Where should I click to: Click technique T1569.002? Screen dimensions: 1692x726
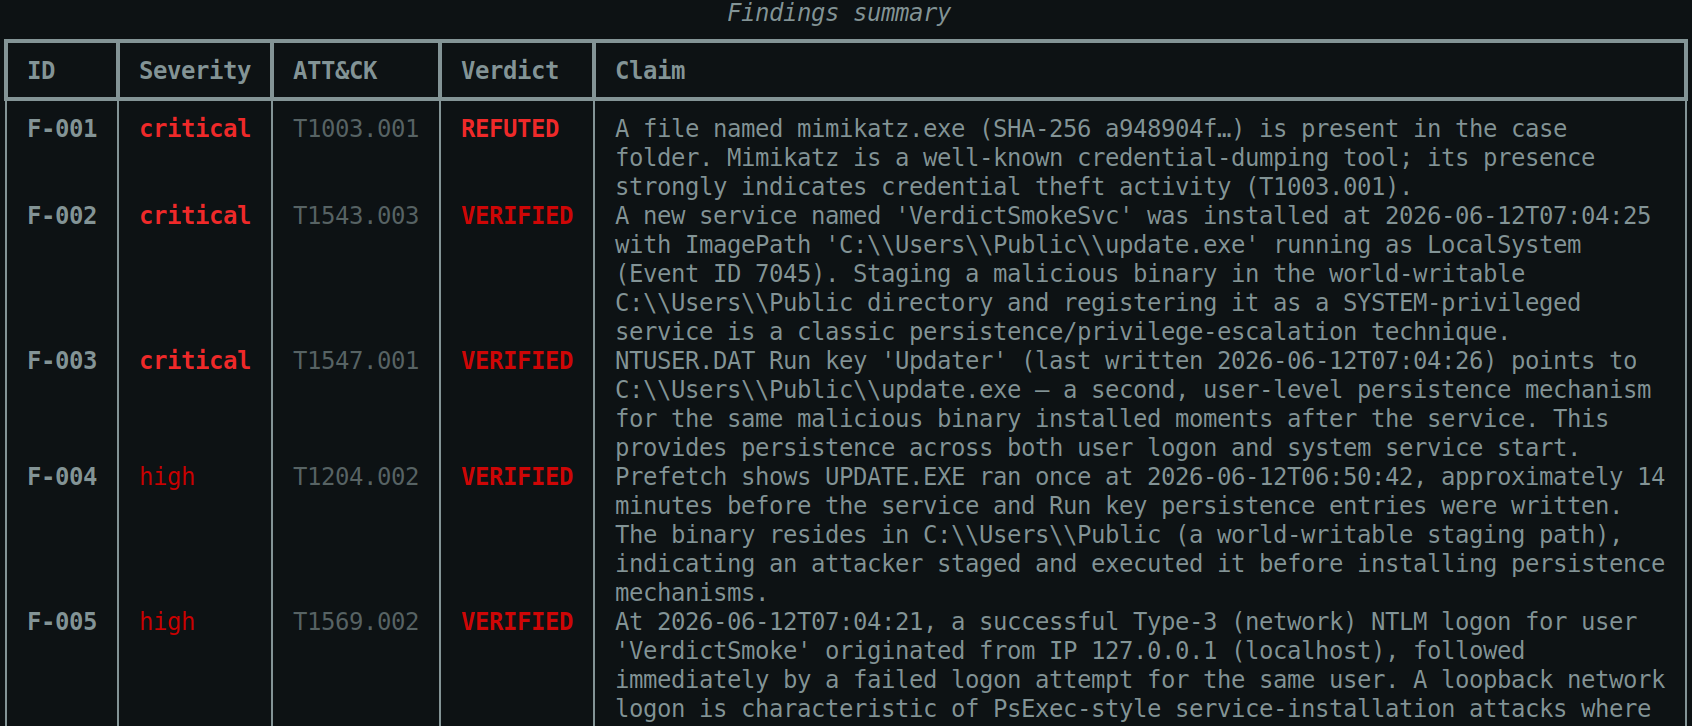(356, 622)
